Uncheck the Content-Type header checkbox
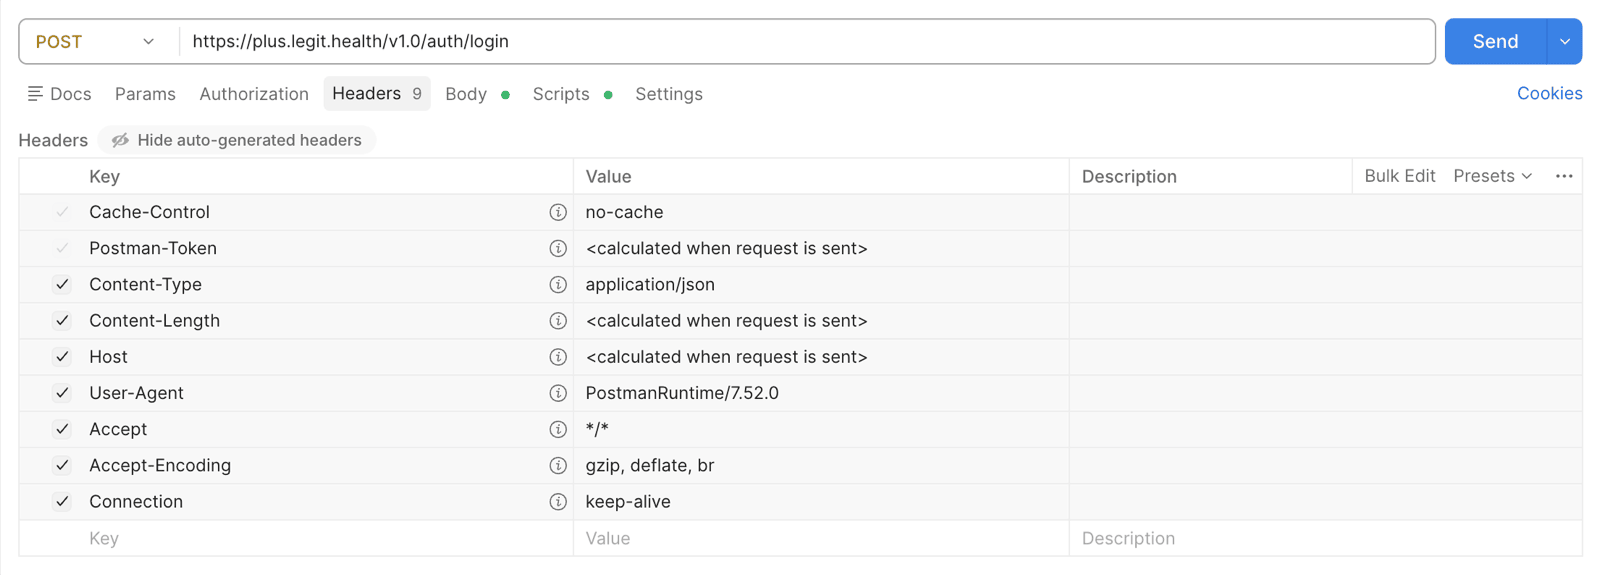The image size is (1600, 575). [x=62, y=285]
